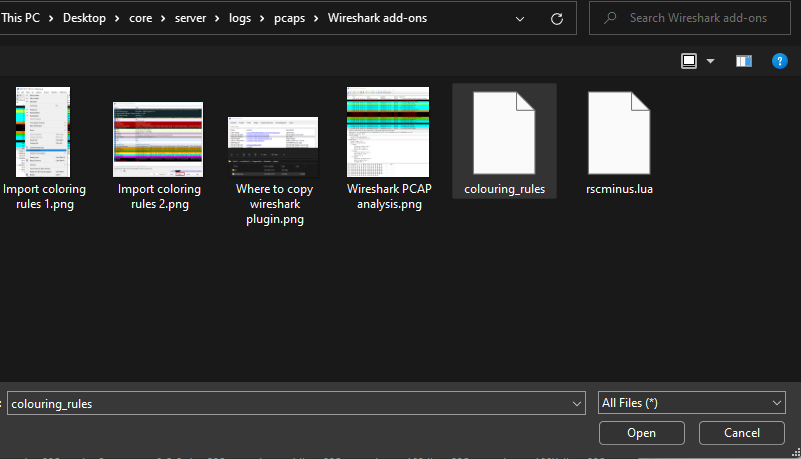Click the Open button
The width and height of the screenshot is (801, 459).
[642, 433]
